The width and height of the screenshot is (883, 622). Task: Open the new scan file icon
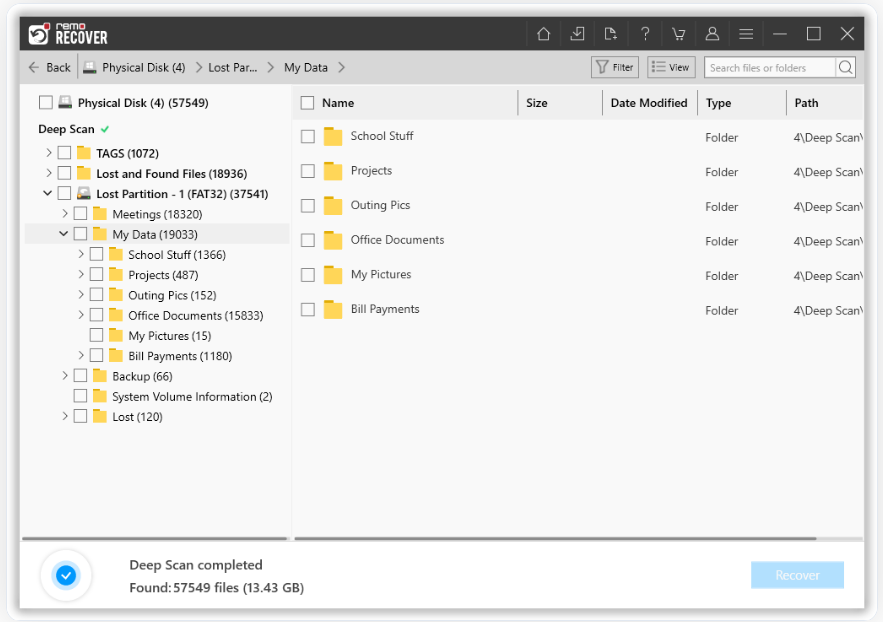(x=611, y=33)
